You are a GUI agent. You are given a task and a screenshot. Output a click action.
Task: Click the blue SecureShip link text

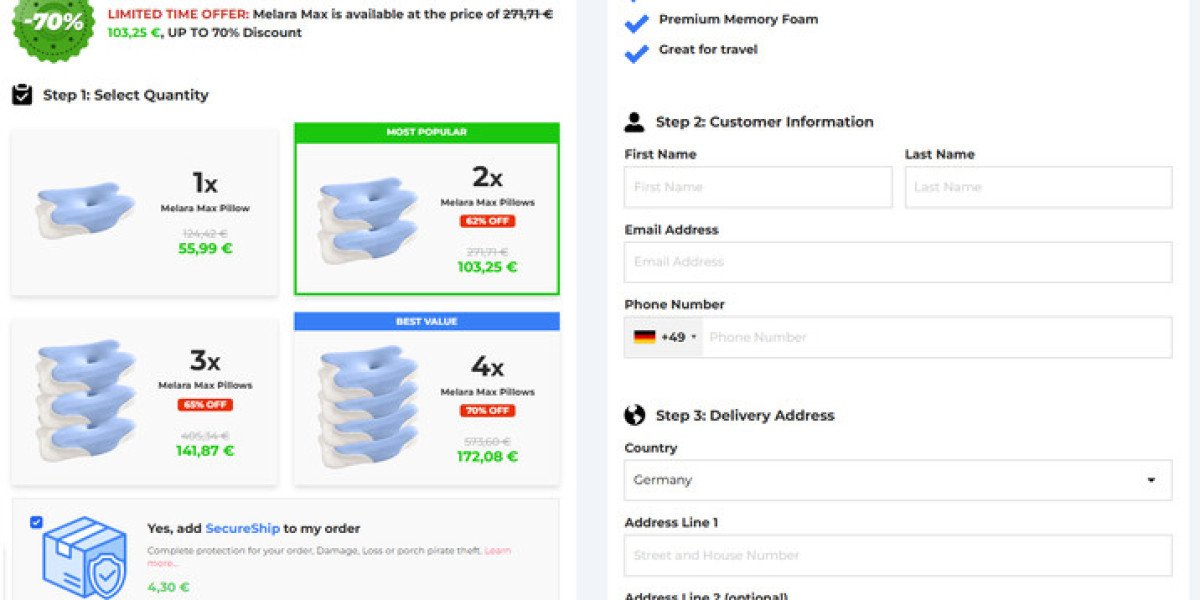(x=242, y=528)
